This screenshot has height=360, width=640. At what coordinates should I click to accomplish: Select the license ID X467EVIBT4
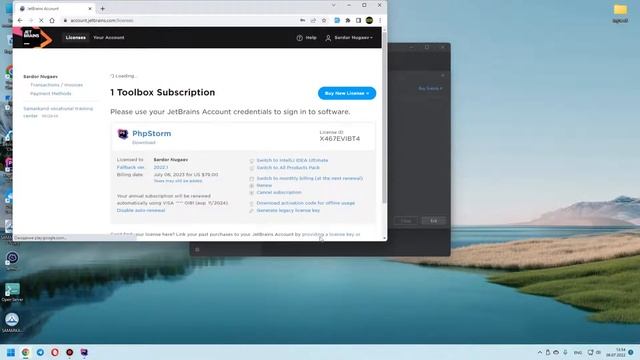point(340,139)
